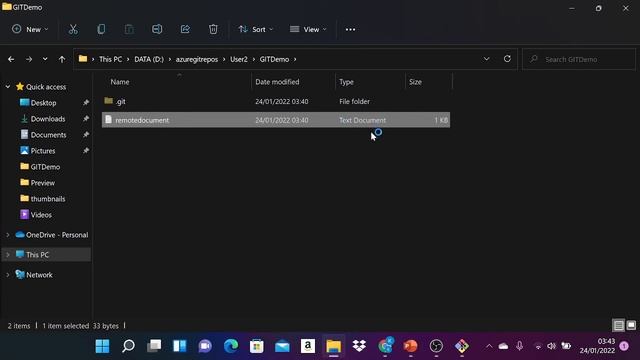Screen dimensions: 640x360
Task: Open the See more three-dots menu
Action: (350, 29)
